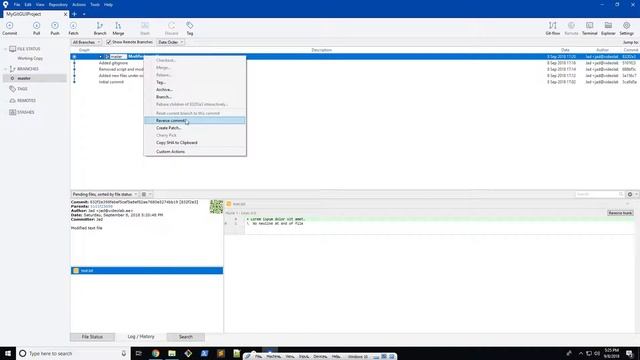Open Terminal from the toolbar
This screenshot has width=640, height=360.
[589, 28]
